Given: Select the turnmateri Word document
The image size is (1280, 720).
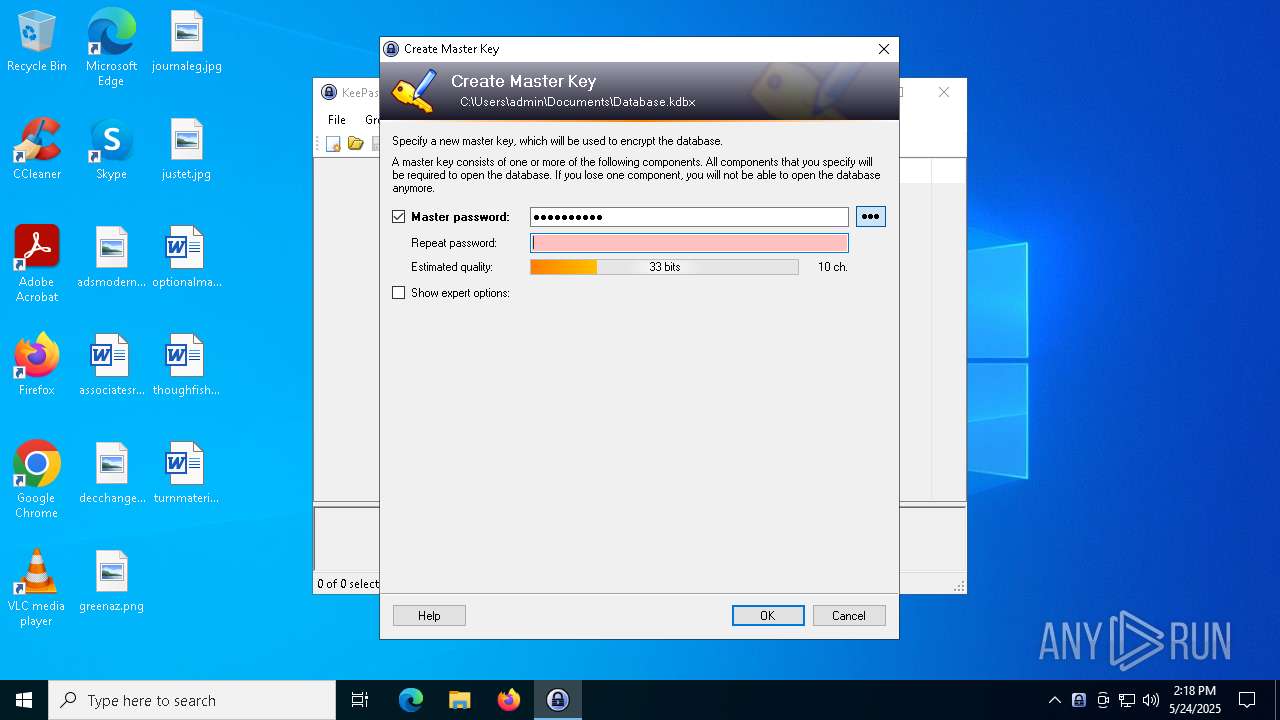Looking at the screenshot, I should [x=187, y=473].
